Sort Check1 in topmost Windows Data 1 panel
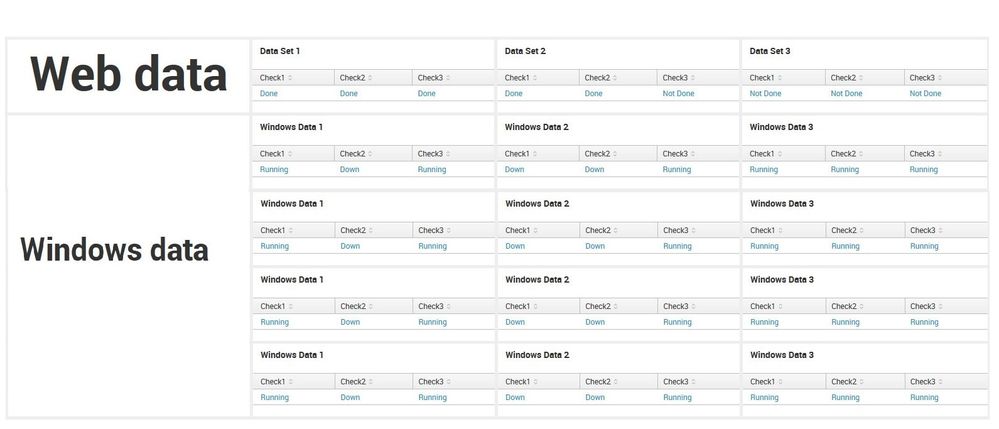The height and width of the screenshot is (429, 999). point(290,154)
